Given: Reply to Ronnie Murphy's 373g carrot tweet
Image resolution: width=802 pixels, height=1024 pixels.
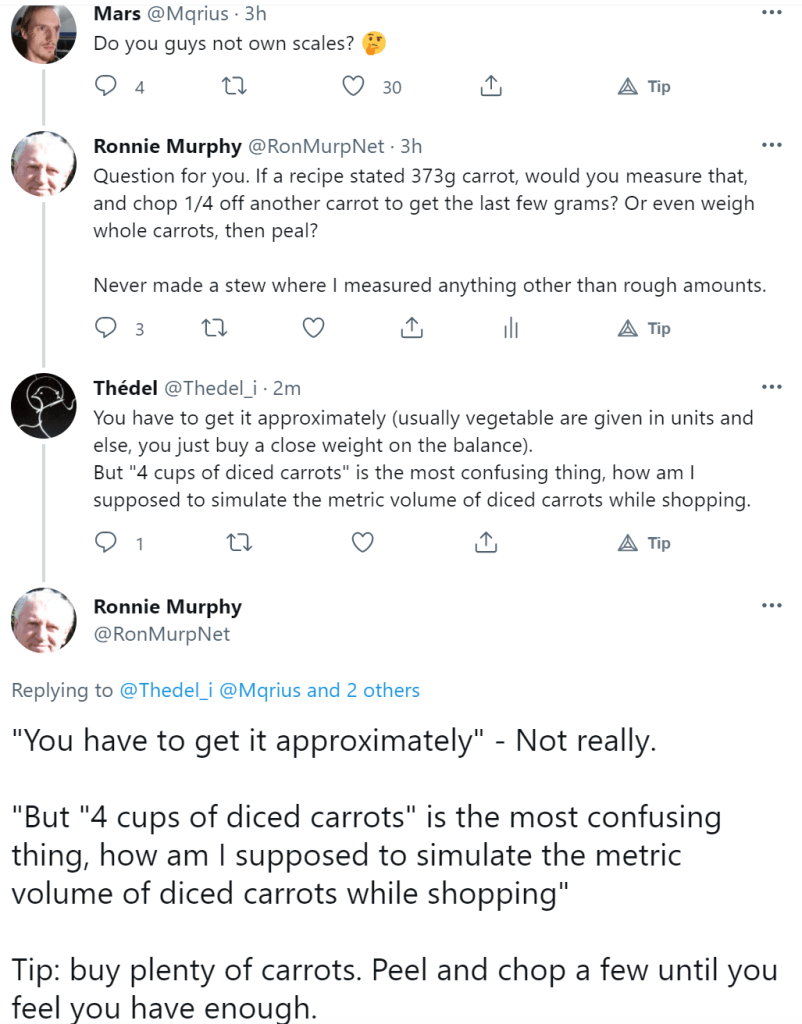Looking at the screenshot, I should tap(106, 328).
